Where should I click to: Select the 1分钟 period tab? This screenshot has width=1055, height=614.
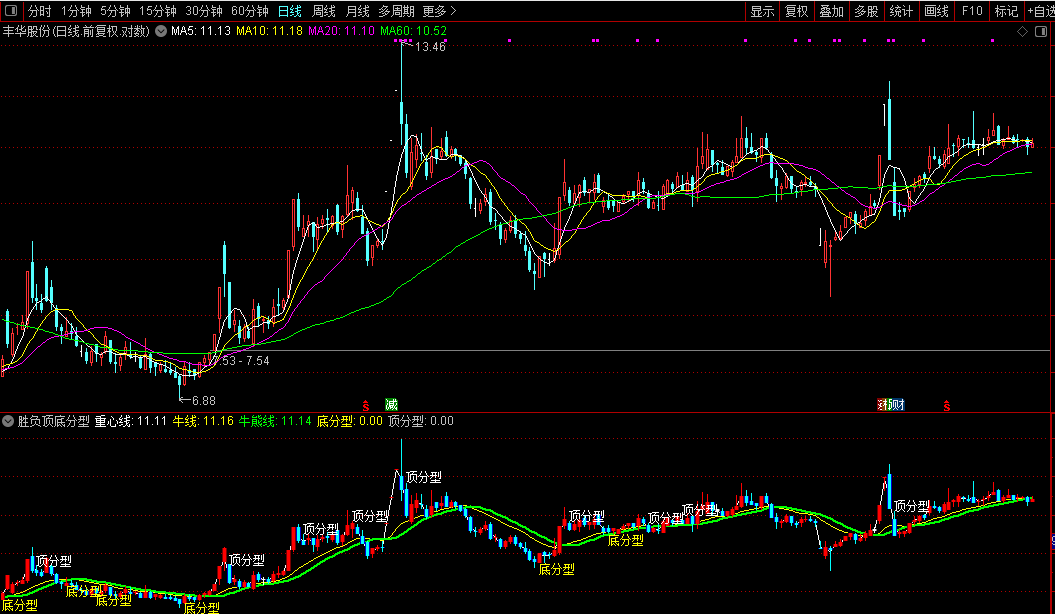[76, 11]
